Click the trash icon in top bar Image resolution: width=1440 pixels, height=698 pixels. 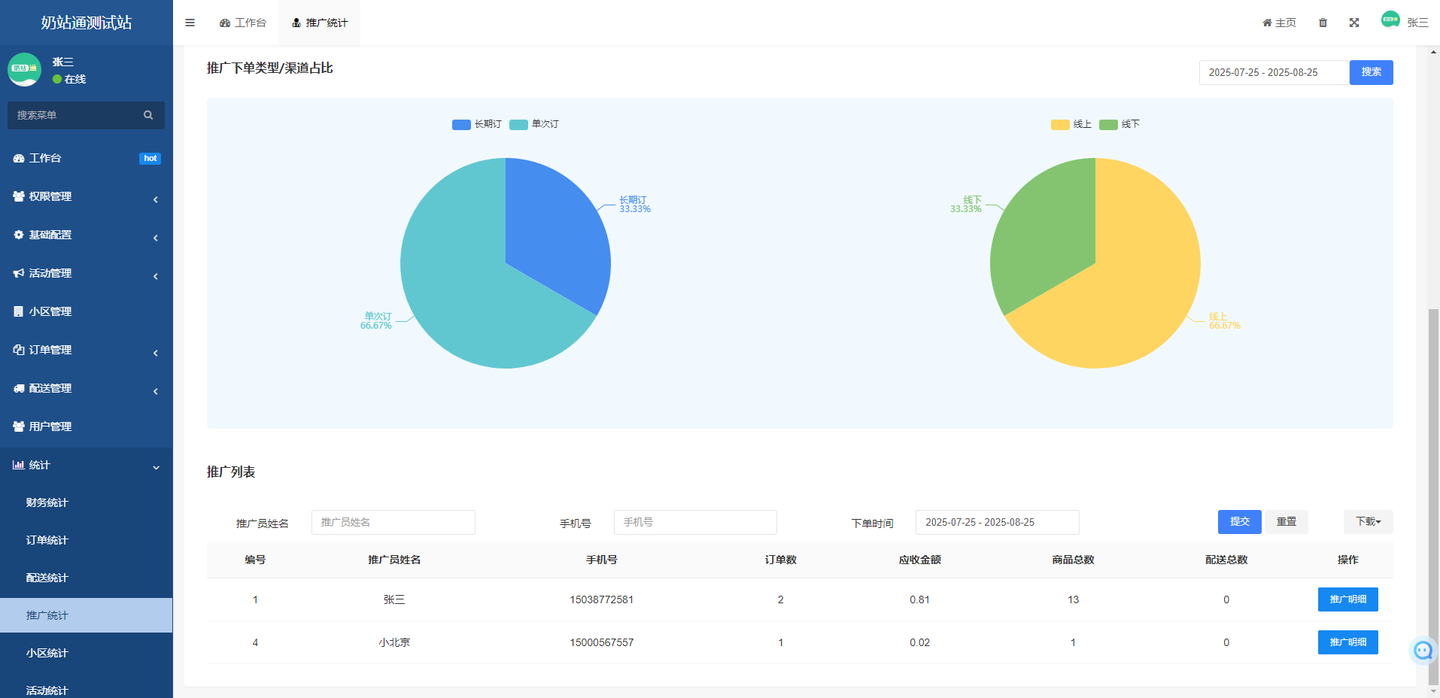1323,22
